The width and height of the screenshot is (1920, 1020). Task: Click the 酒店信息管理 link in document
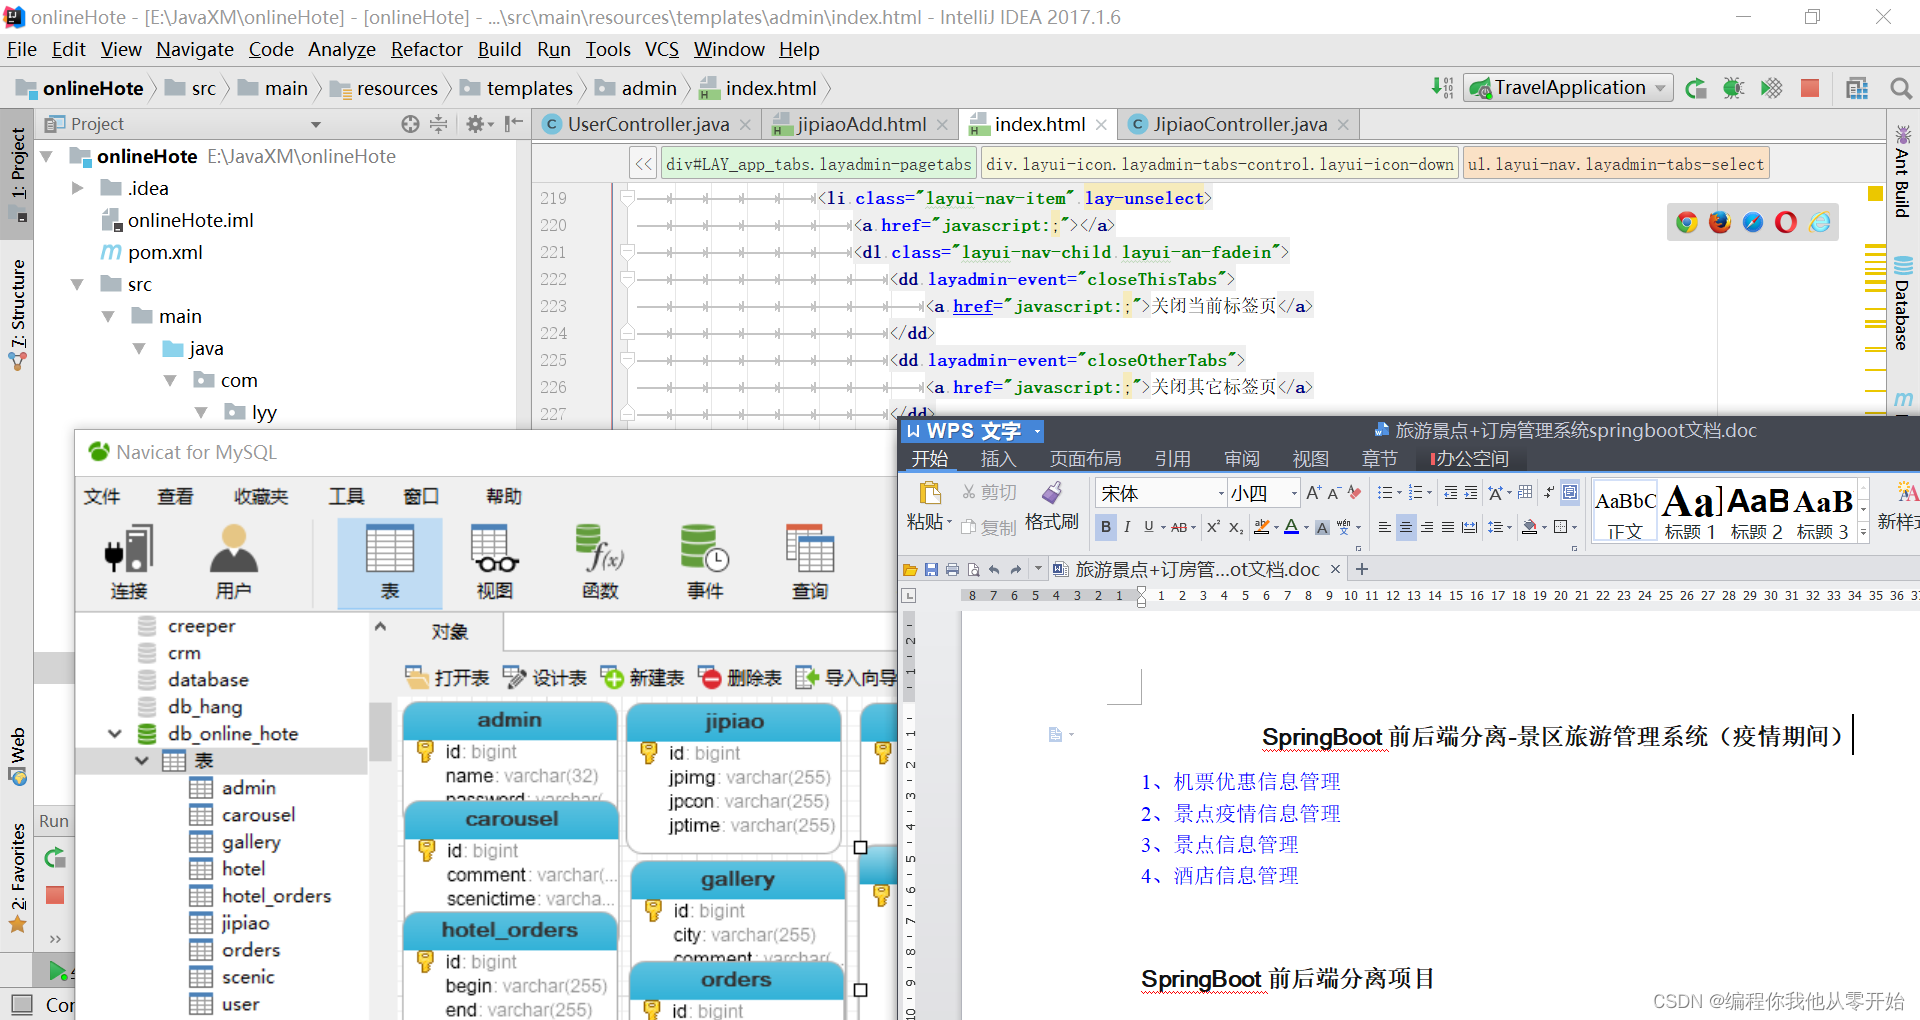coord(1236,876)
